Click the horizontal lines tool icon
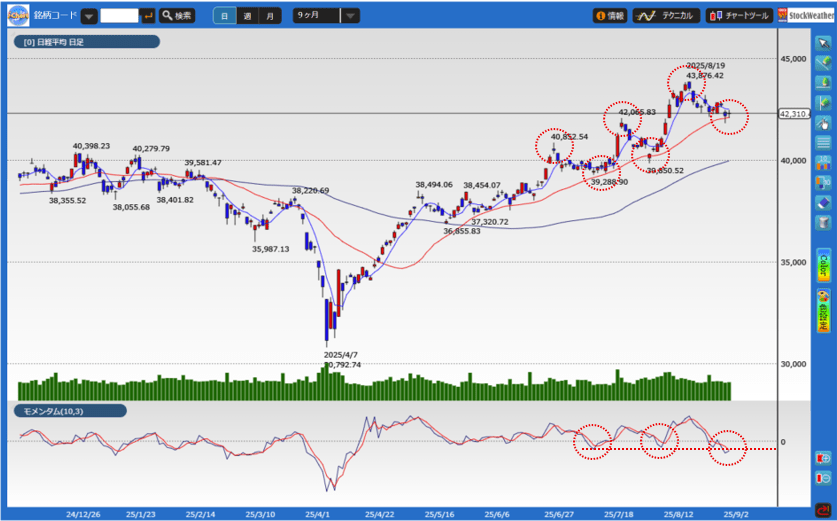The width and height of the screenshot is (837, 521). [x=823, y=143]
